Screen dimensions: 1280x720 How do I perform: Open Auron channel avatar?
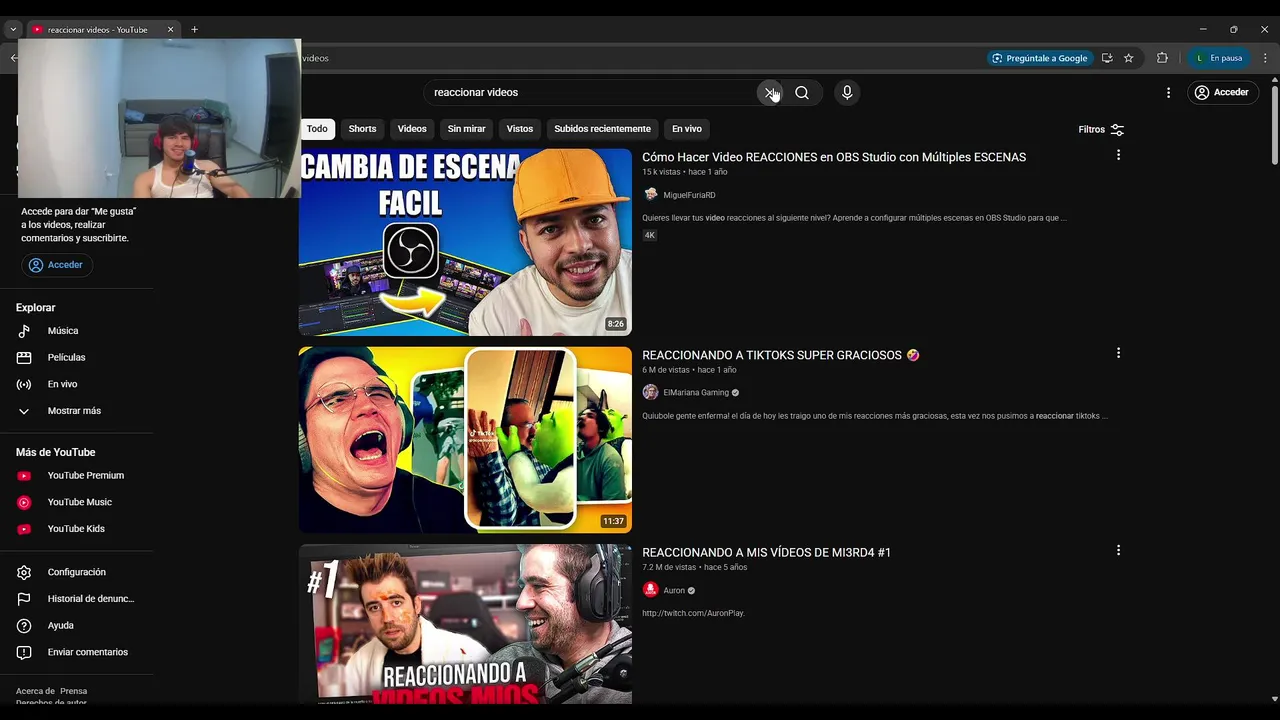tap(650, 590)
